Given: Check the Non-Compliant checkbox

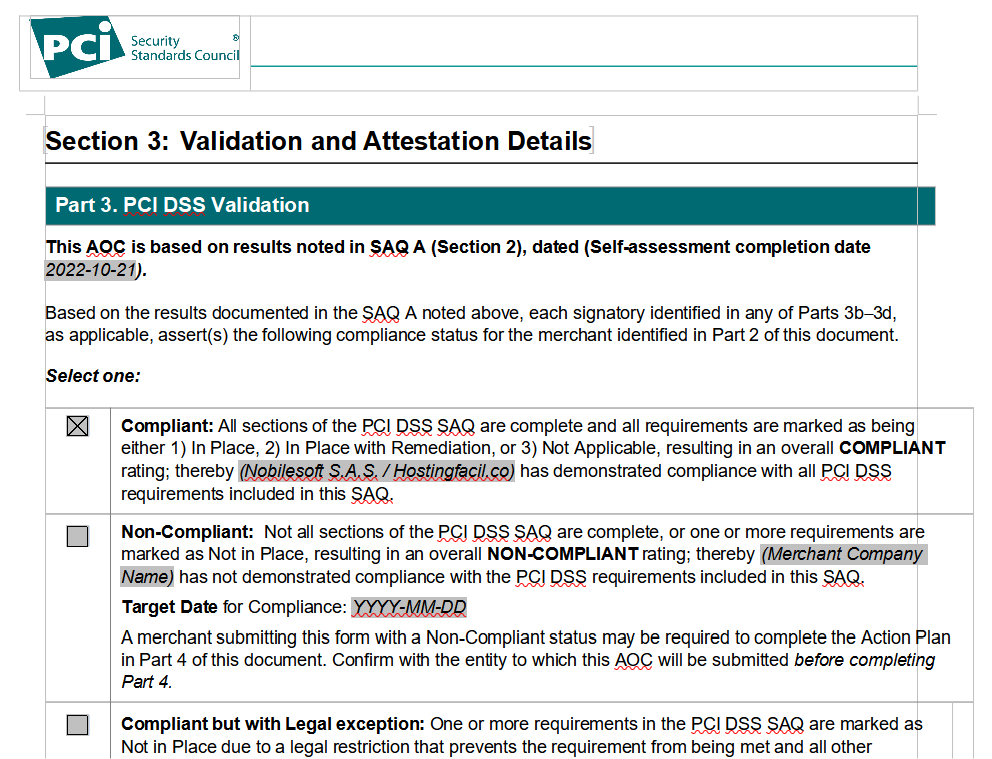Looking at the screenshot, I should [77, 536].
